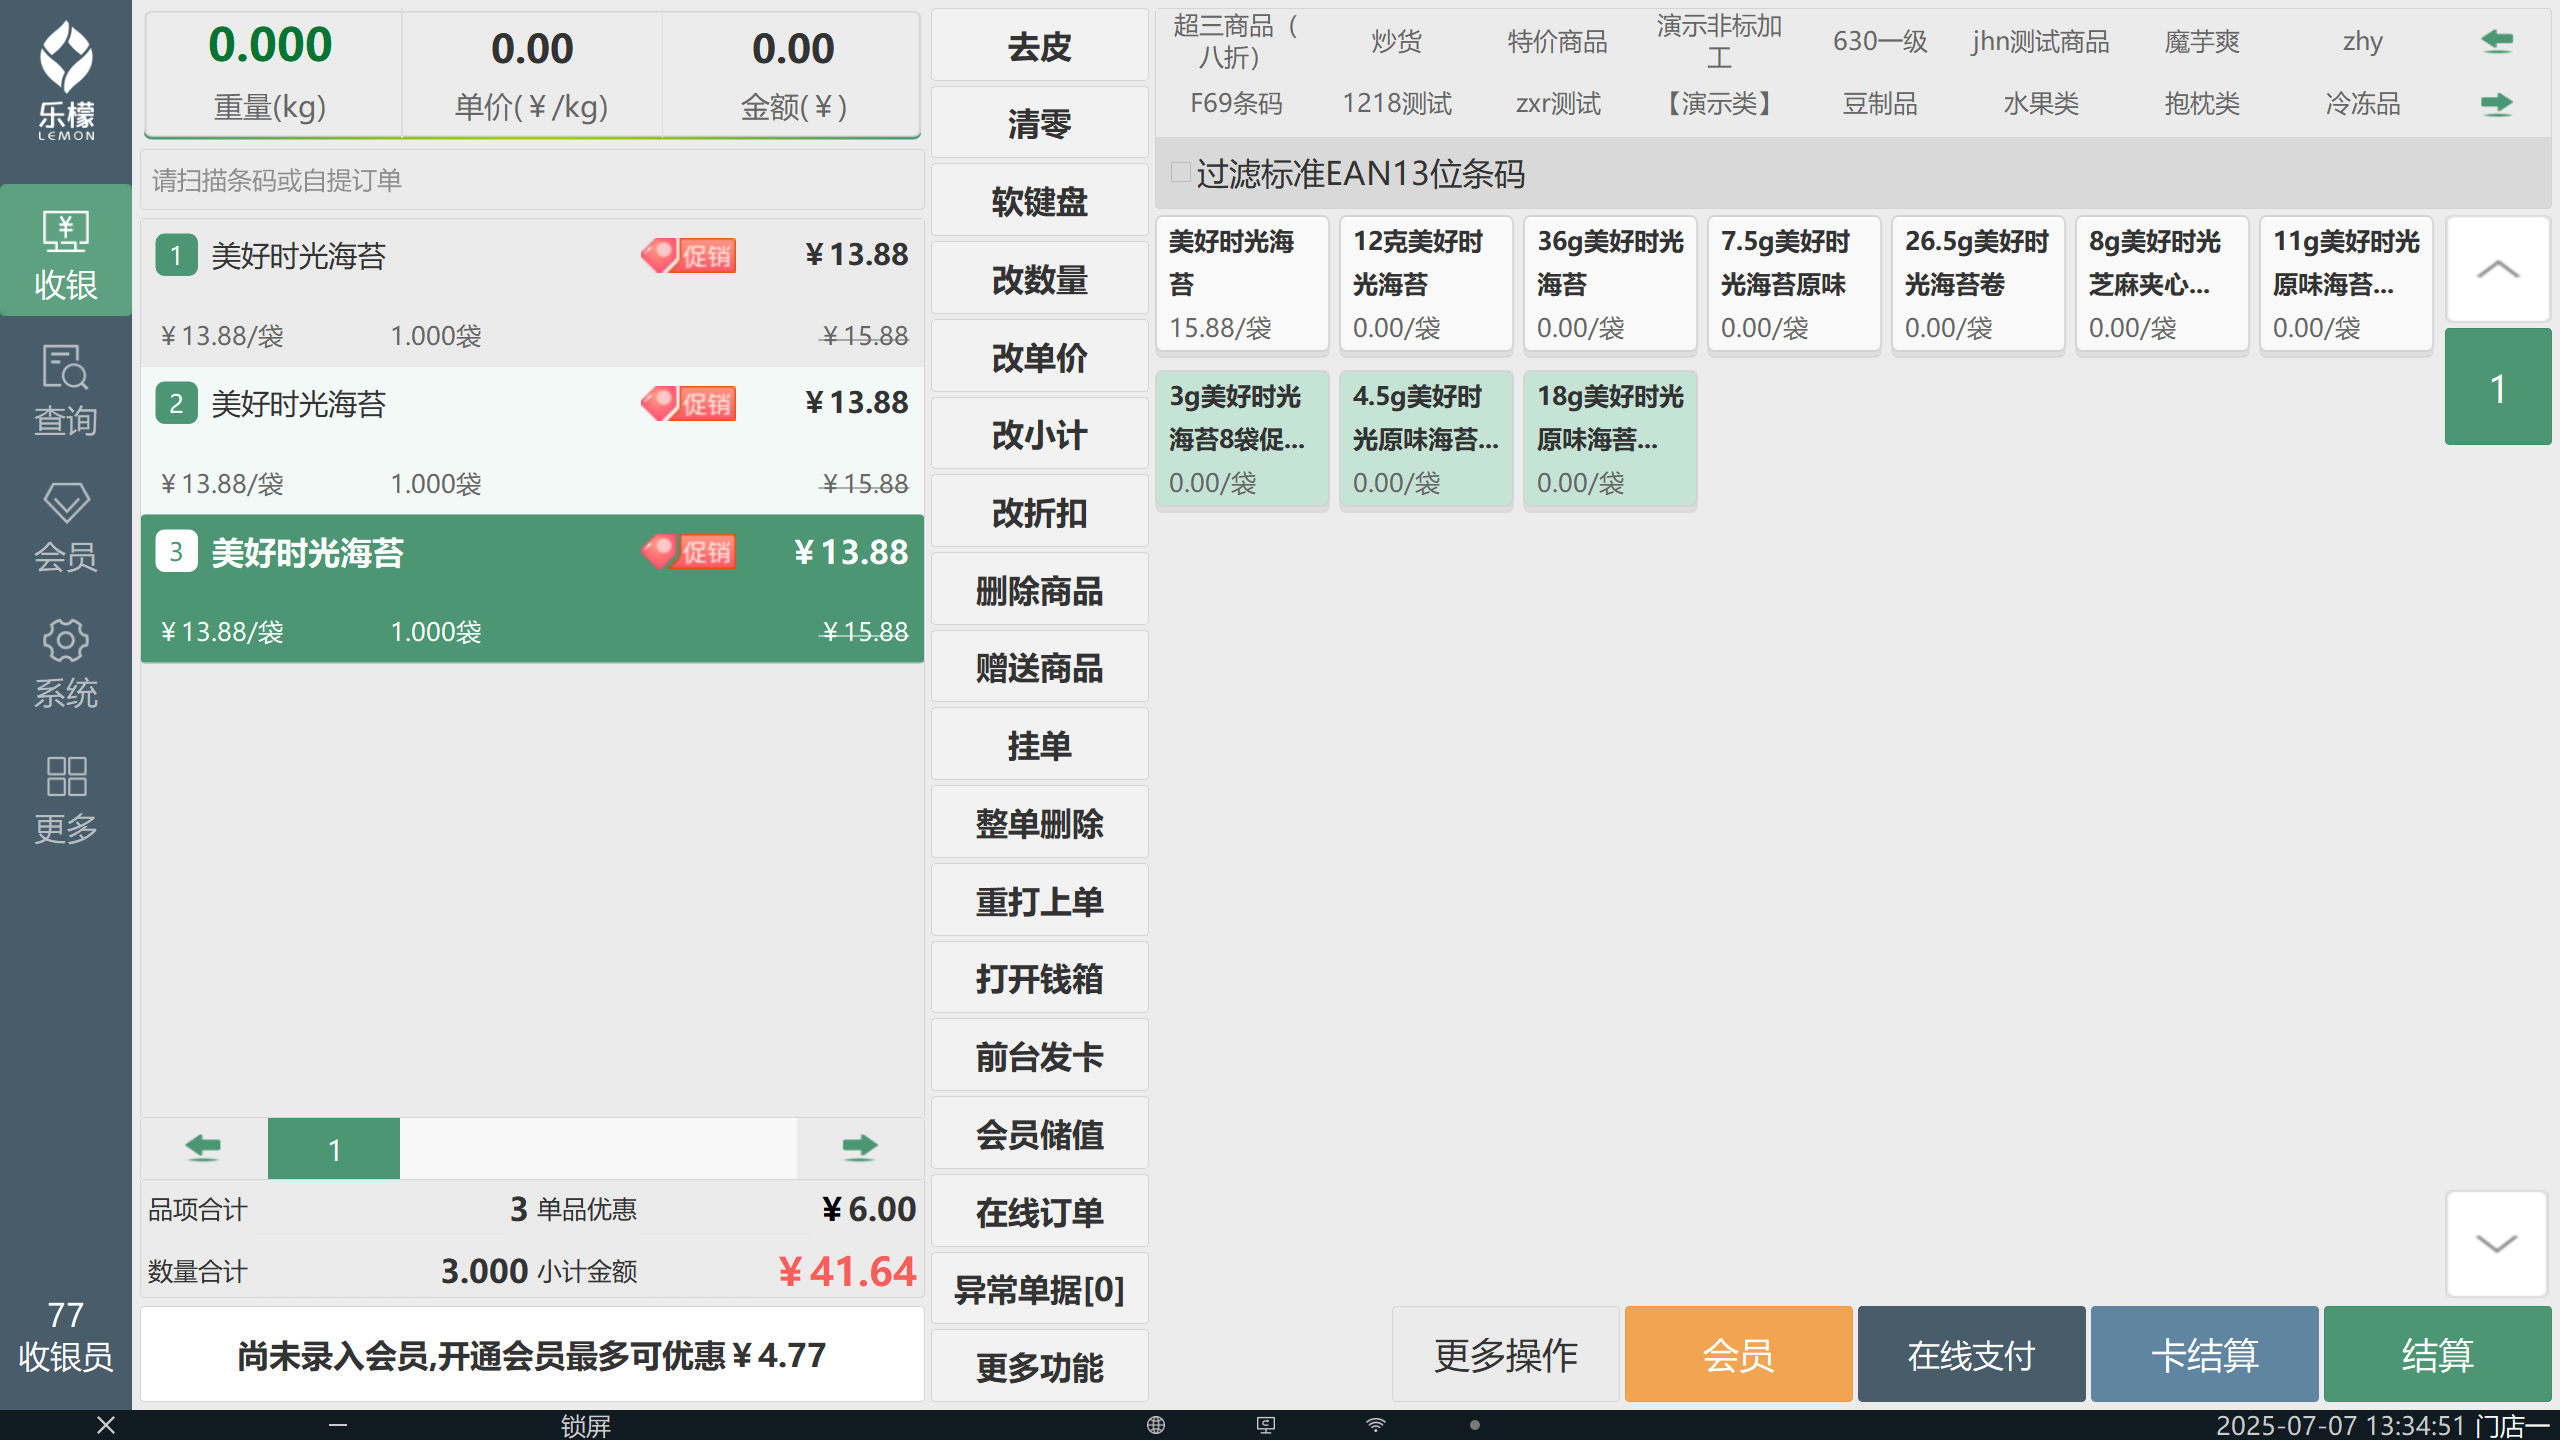This screenshot has width=2560, height=1440.
Task: Open the 更多 sidebar menu
Action: (66, 799)
